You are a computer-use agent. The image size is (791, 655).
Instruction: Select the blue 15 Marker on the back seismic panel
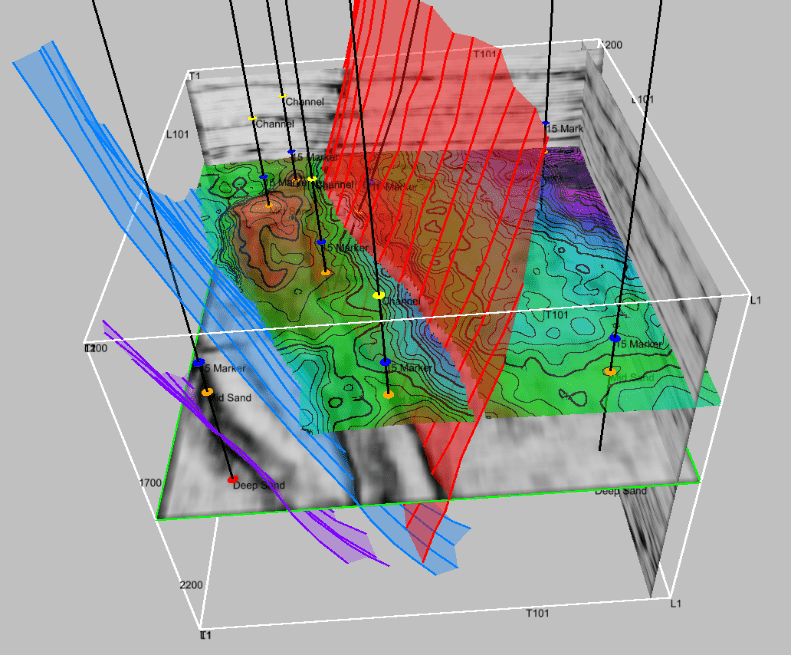(x=546, y=123)
